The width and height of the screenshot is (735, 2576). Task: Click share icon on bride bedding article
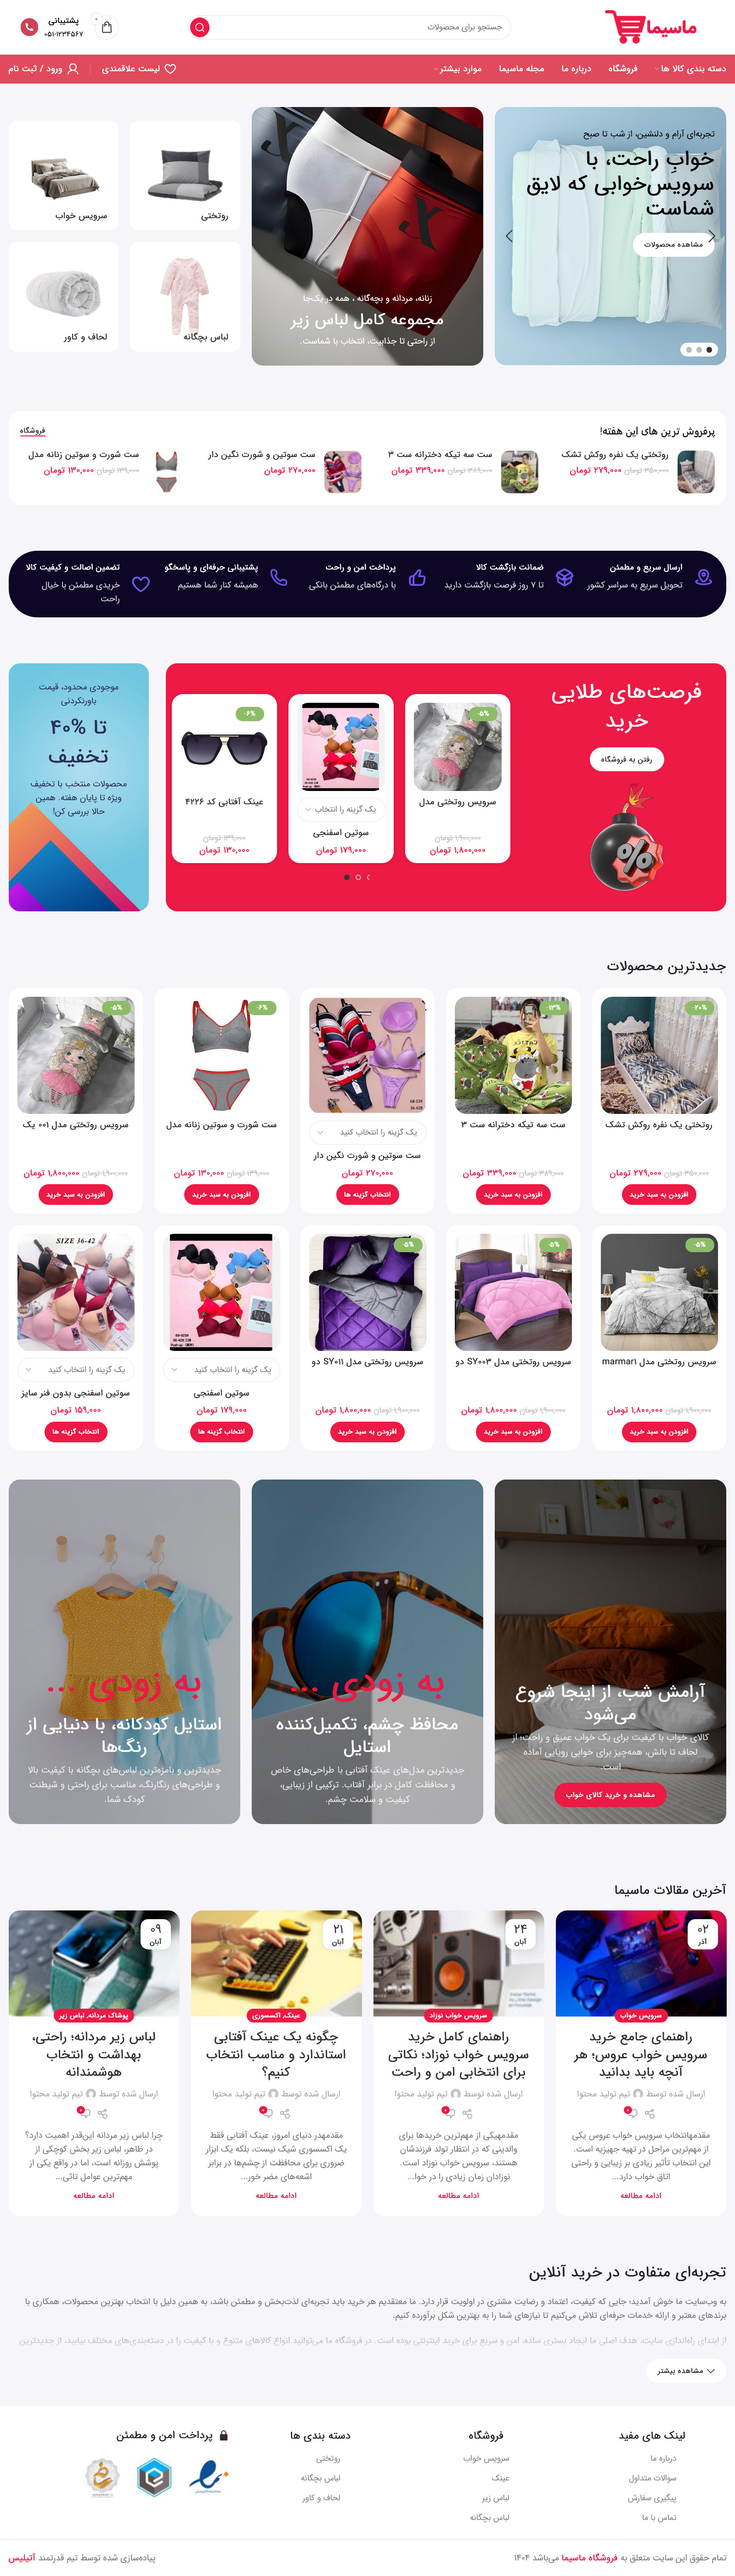pyautogui.click(x=650, y=2113)
